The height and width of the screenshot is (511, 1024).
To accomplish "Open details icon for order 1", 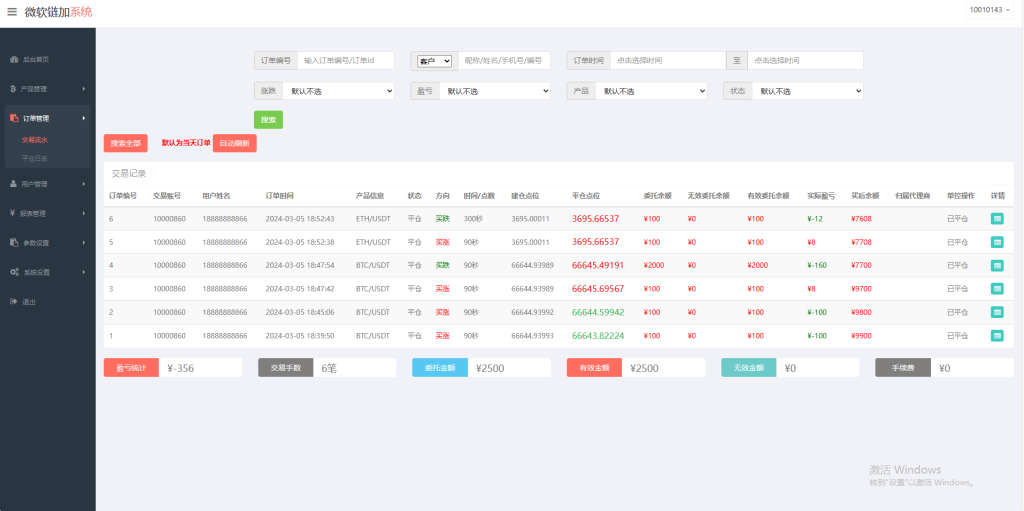I will pos(997,335).
